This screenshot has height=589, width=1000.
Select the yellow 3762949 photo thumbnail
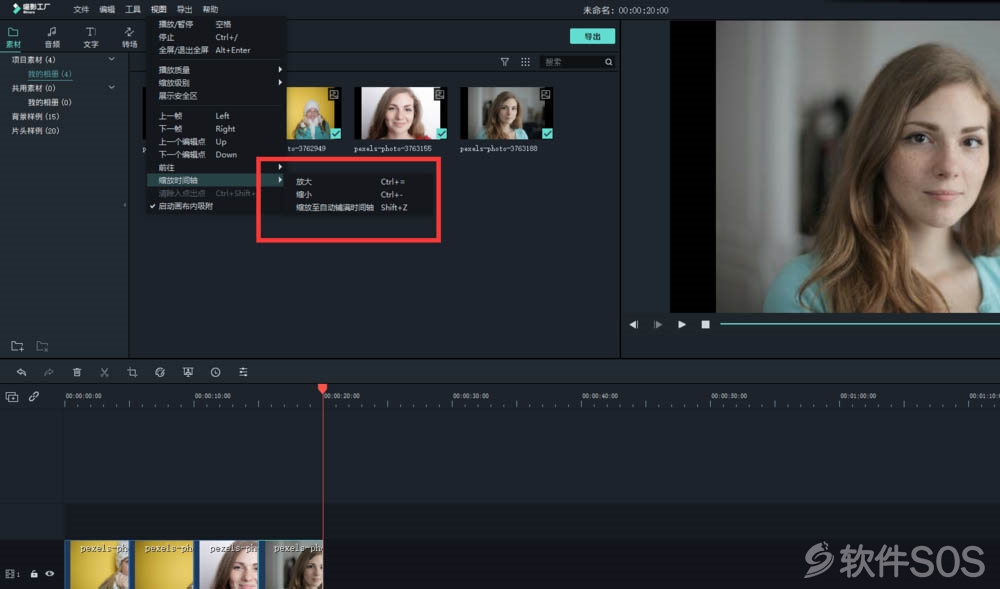[x=313, y=113]
